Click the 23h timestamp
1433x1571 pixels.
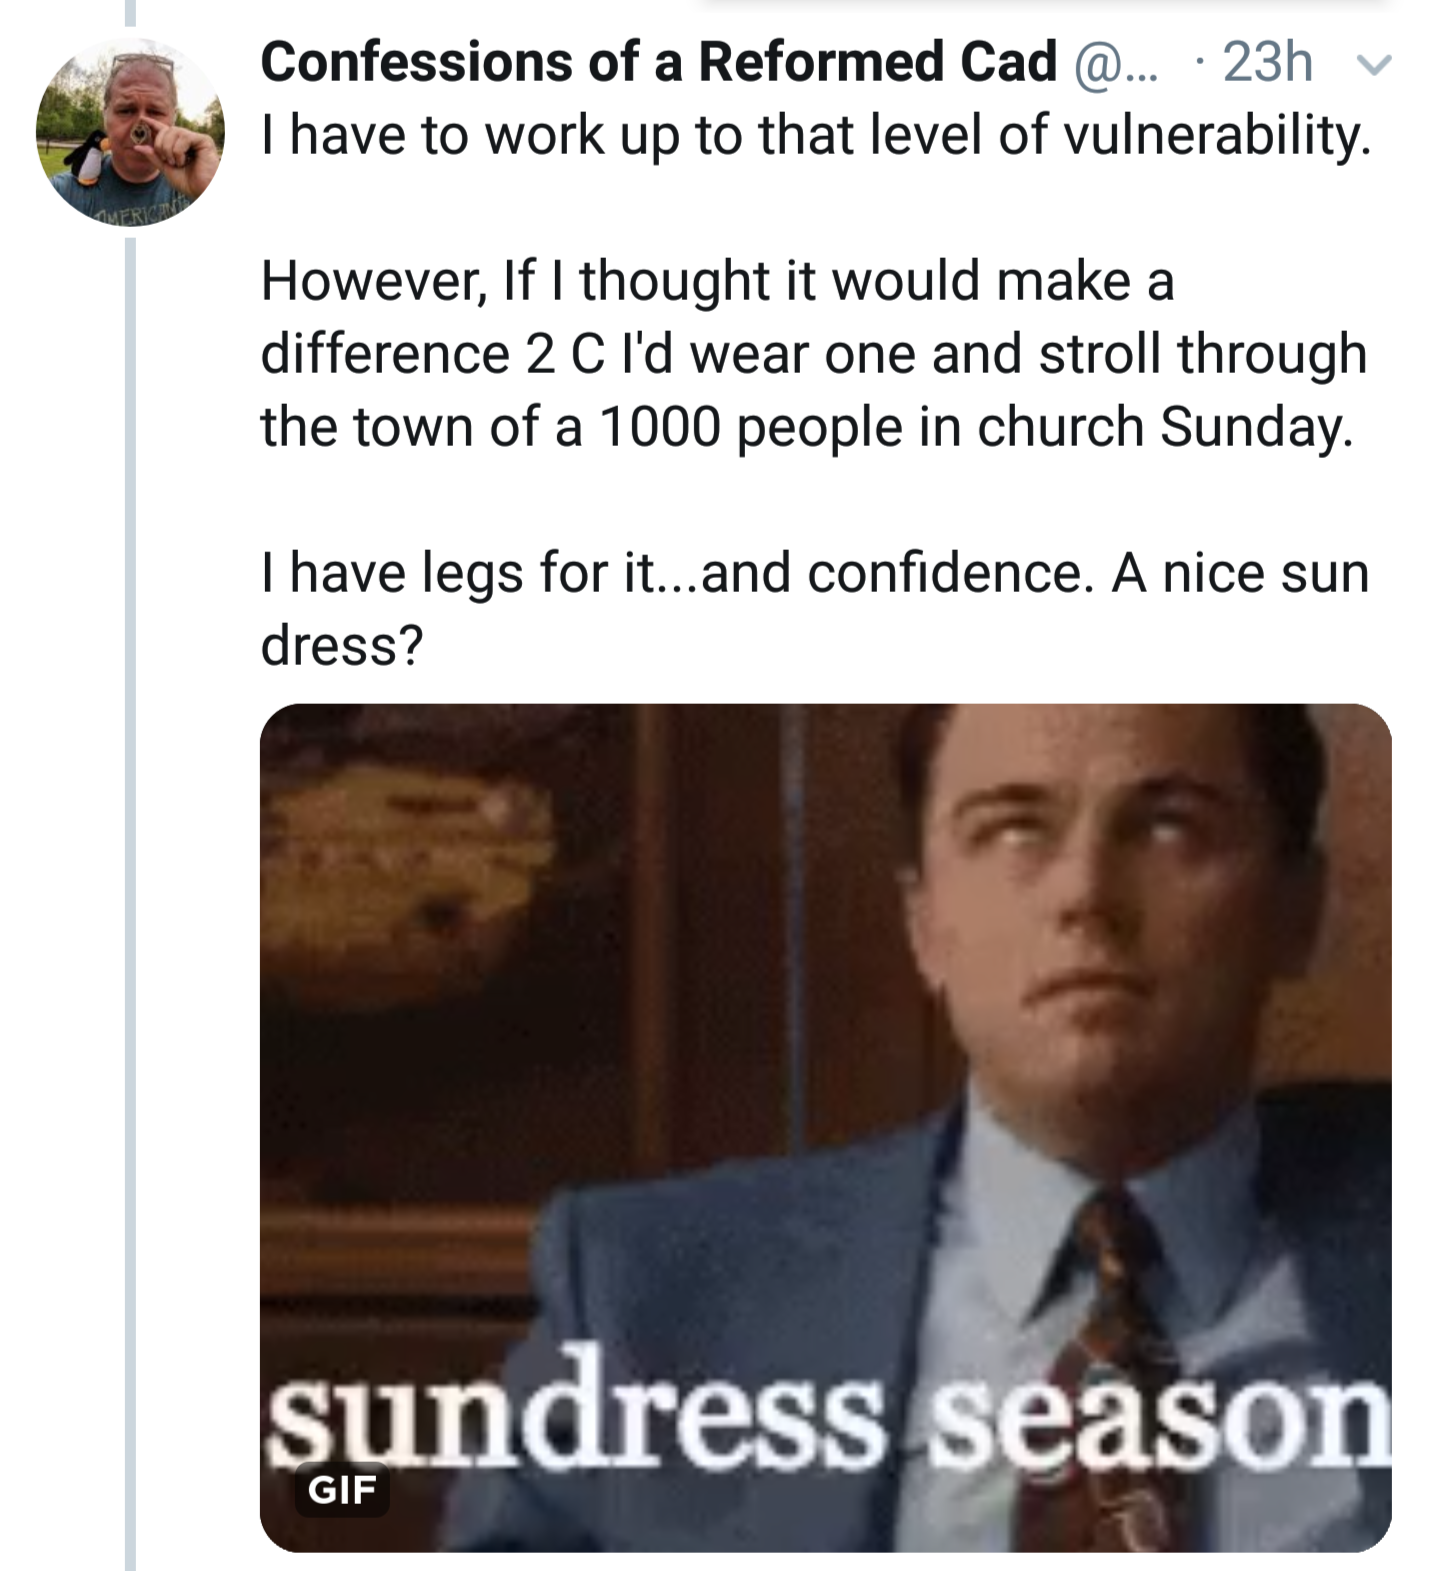[1267, 63]
